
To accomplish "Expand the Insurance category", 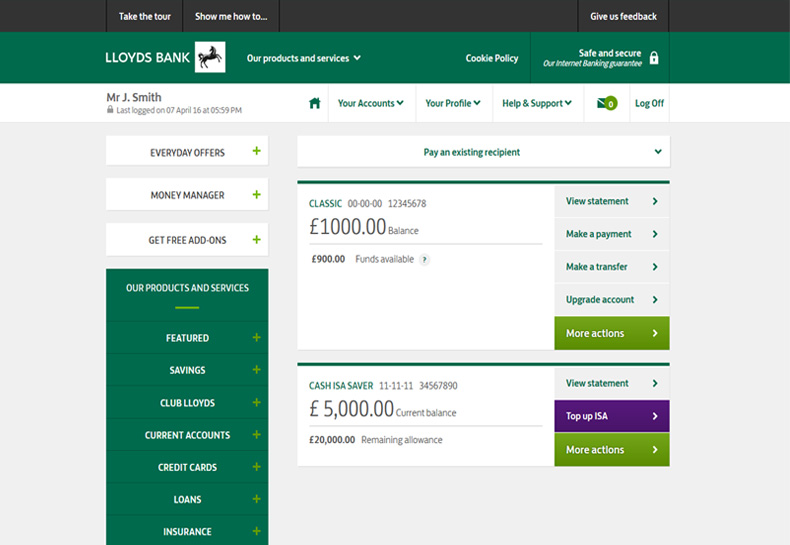I will (x=187, y=530).
